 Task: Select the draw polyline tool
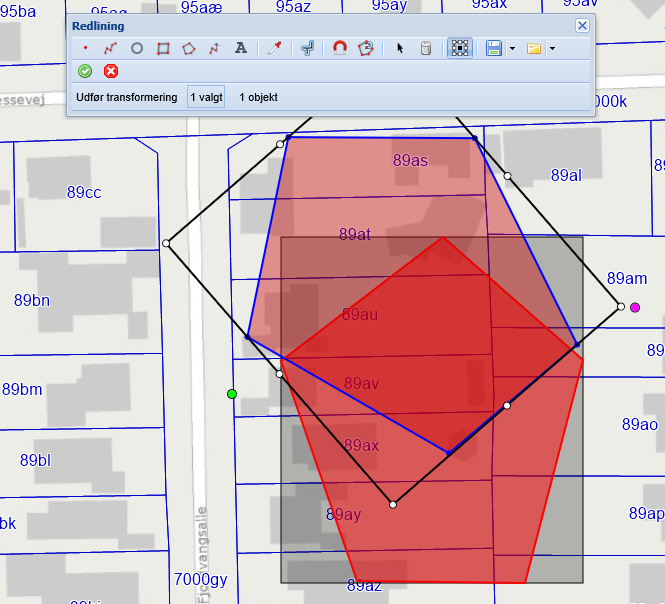click(110, 48)
